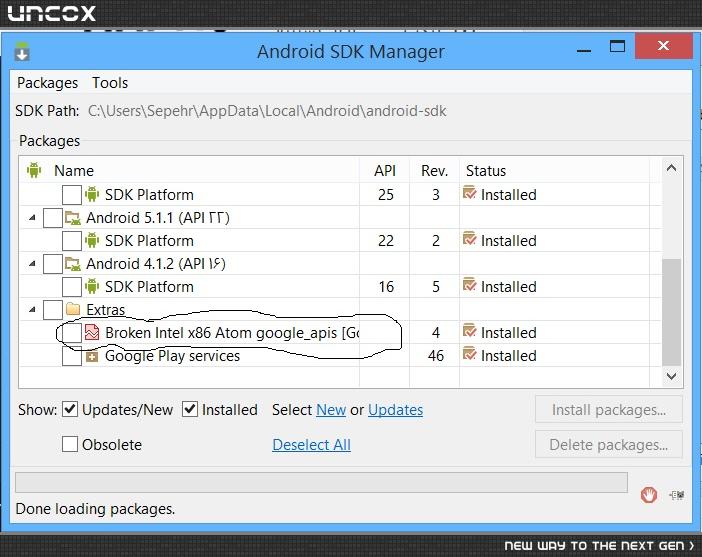This screenshot has height=557, width=702.
Task: Select Updates packages link
Action: pyautogui.click(x=395, y=410)
